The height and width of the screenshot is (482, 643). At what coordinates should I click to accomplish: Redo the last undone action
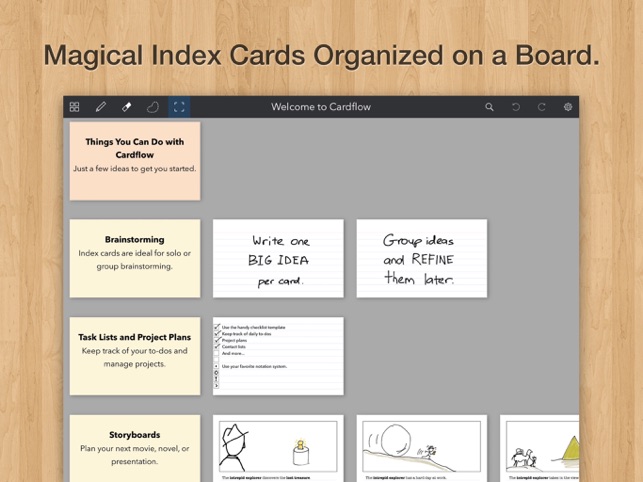[542, 107]
